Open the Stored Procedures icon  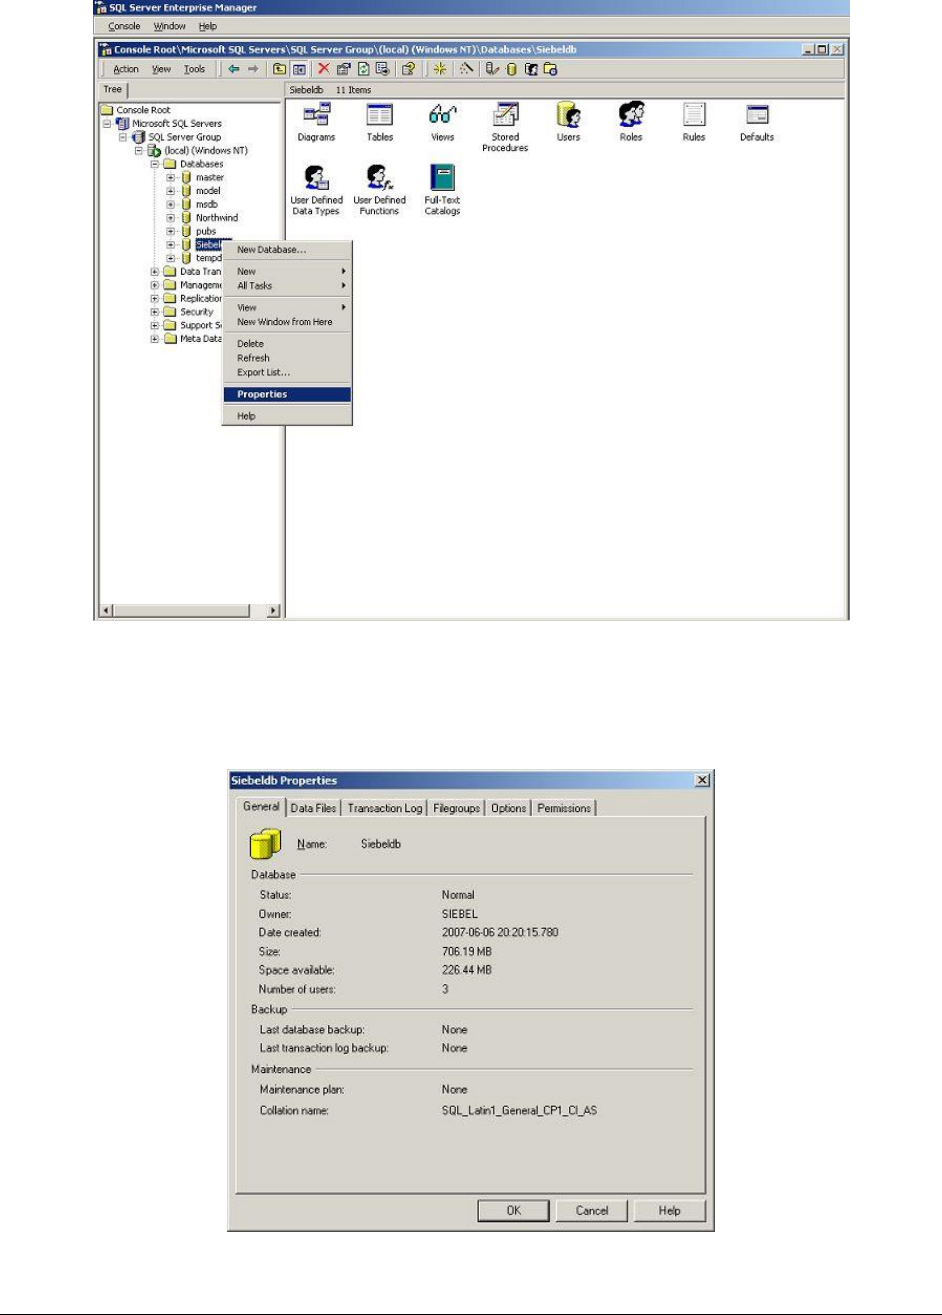[x=505, y=116]
